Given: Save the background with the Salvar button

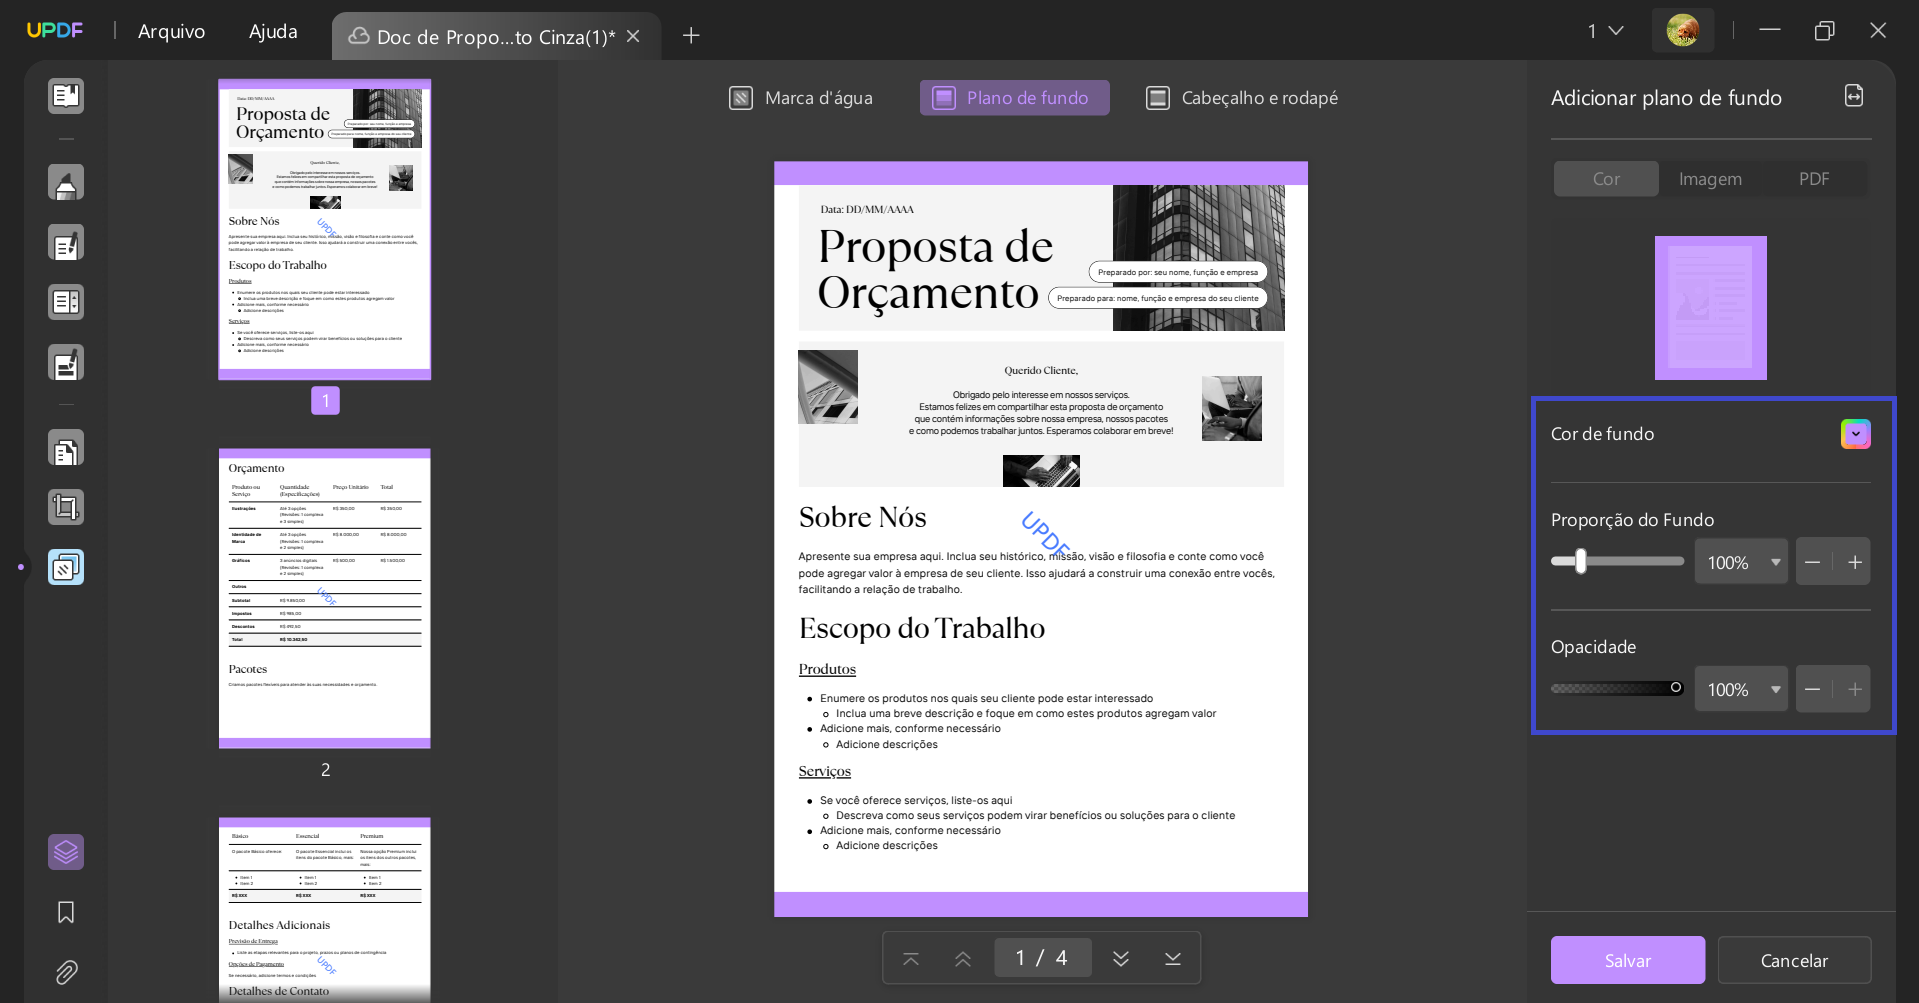Looking at the screenshot, I should (1626, 959).
